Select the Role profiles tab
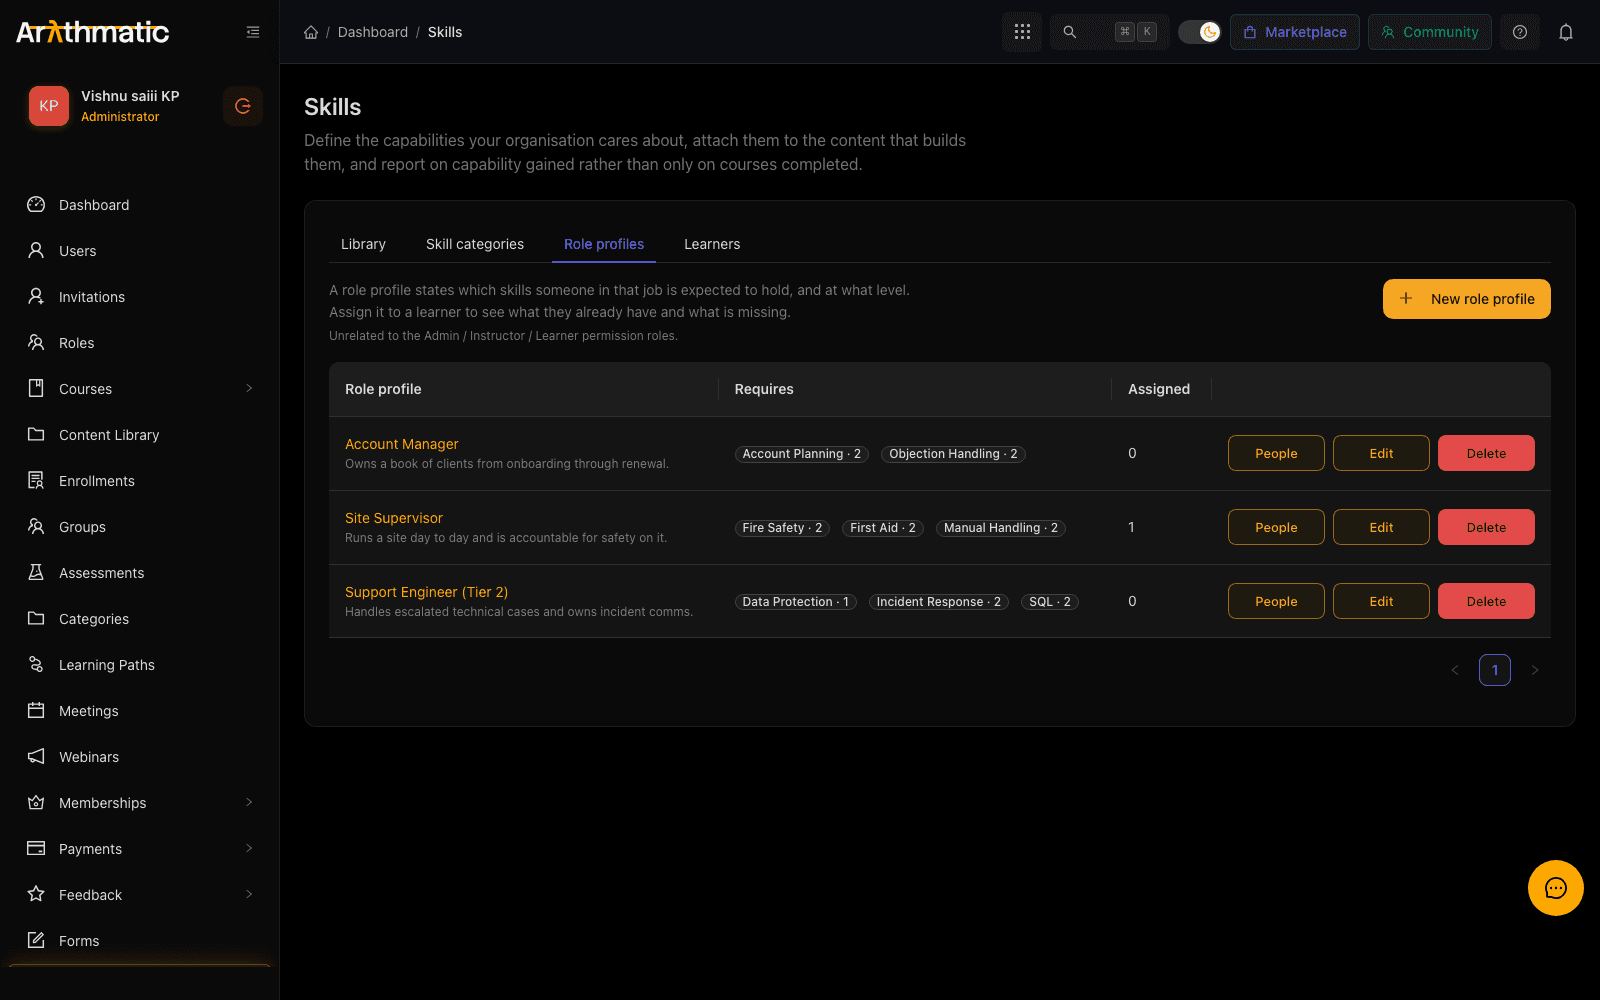The image size is (1600, 1000). (x=604, y=244)
